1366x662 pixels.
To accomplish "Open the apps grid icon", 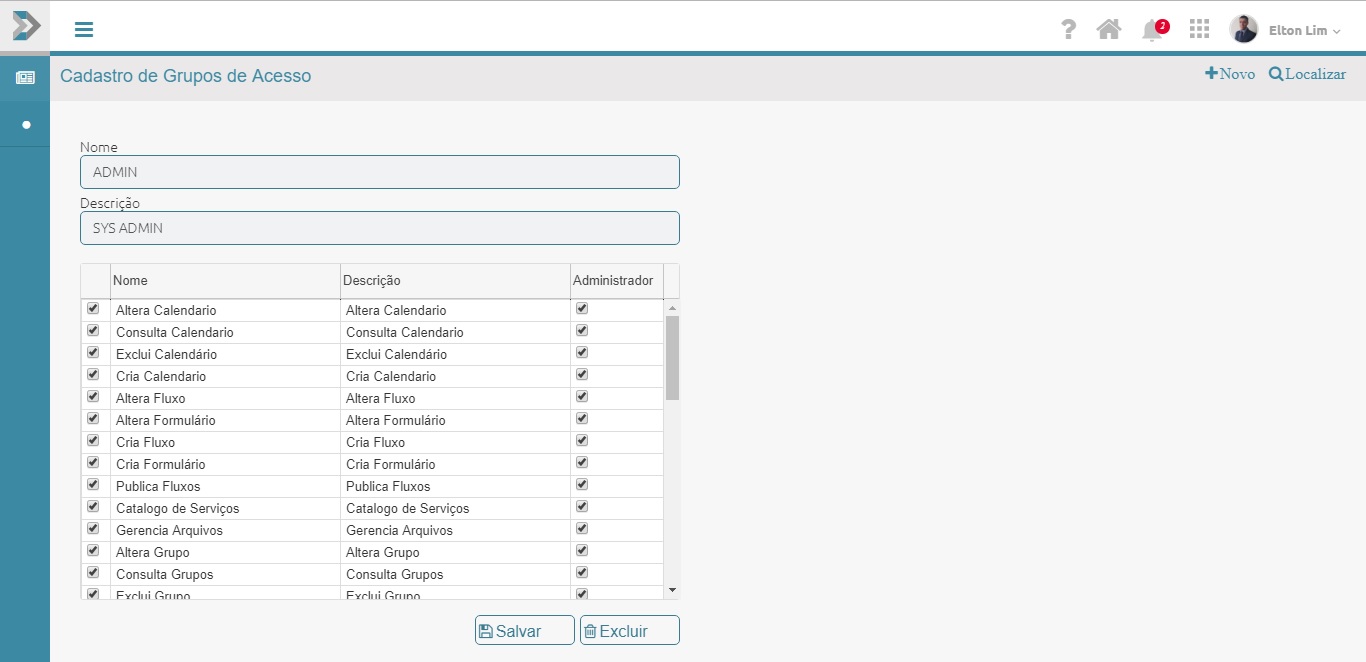I will (x=1199, y=29).
